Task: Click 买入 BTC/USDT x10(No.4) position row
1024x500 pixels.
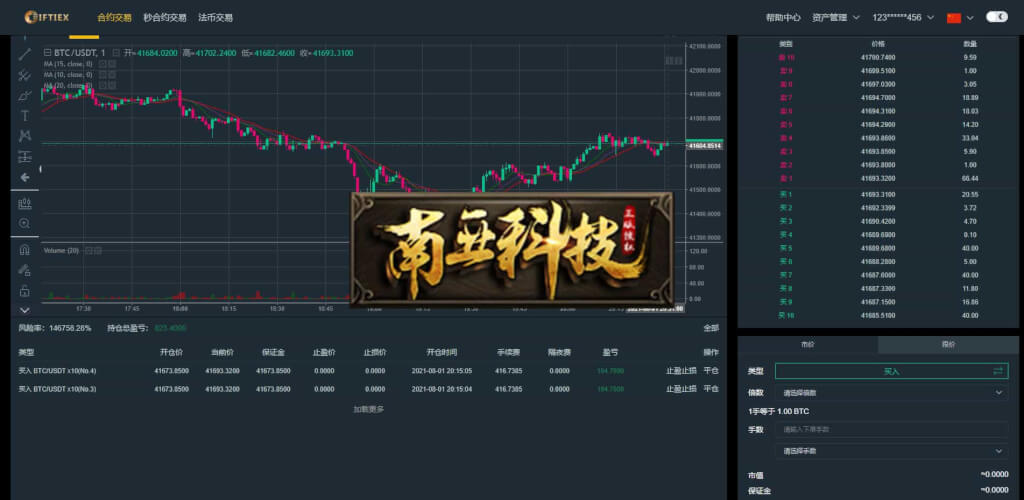Action: pyautogui.click(x=369, y=371)
